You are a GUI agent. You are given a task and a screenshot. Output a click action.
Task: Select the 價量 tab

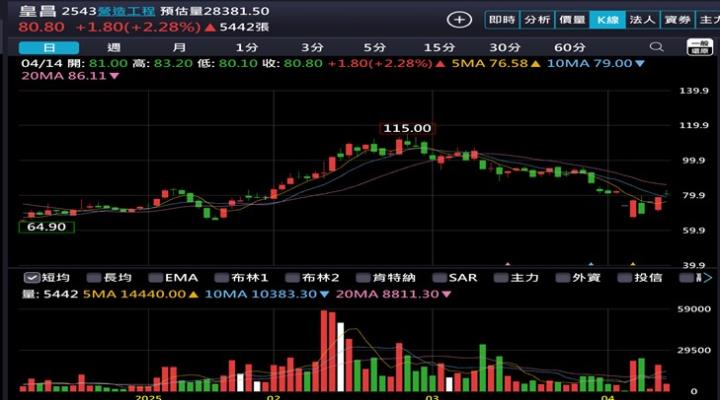[x=572, y=19]
